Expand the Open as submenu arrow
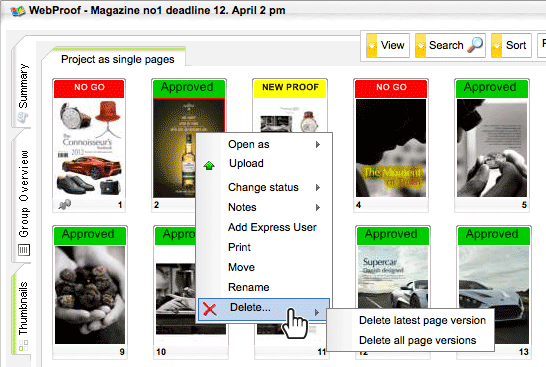 (x=318, y=145)
